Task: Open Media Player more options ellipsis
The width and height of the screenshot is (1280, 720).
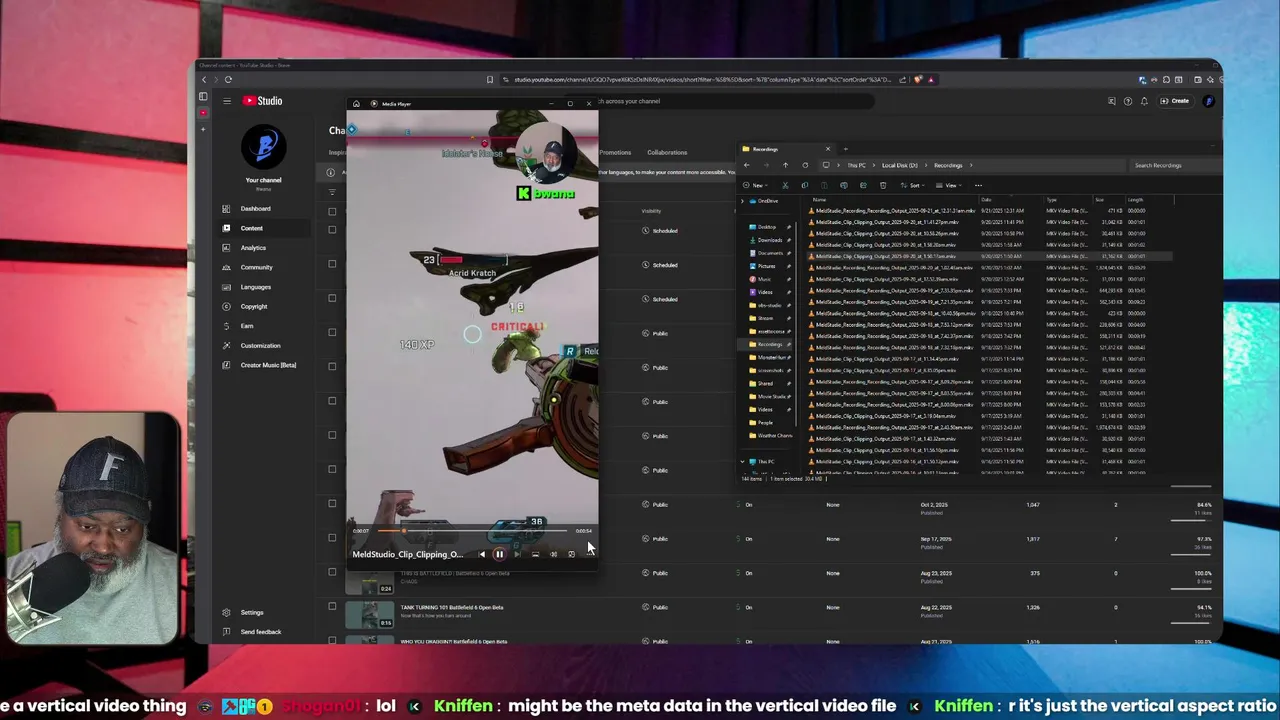Action: [x=588, y=554]
